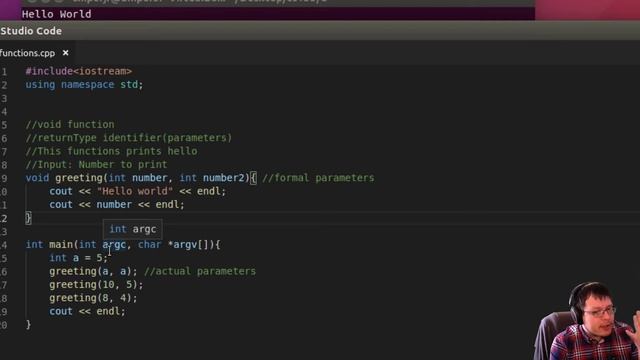
Task: Click the final 'cout << endl;' line
Action: (x=87, y=311)
